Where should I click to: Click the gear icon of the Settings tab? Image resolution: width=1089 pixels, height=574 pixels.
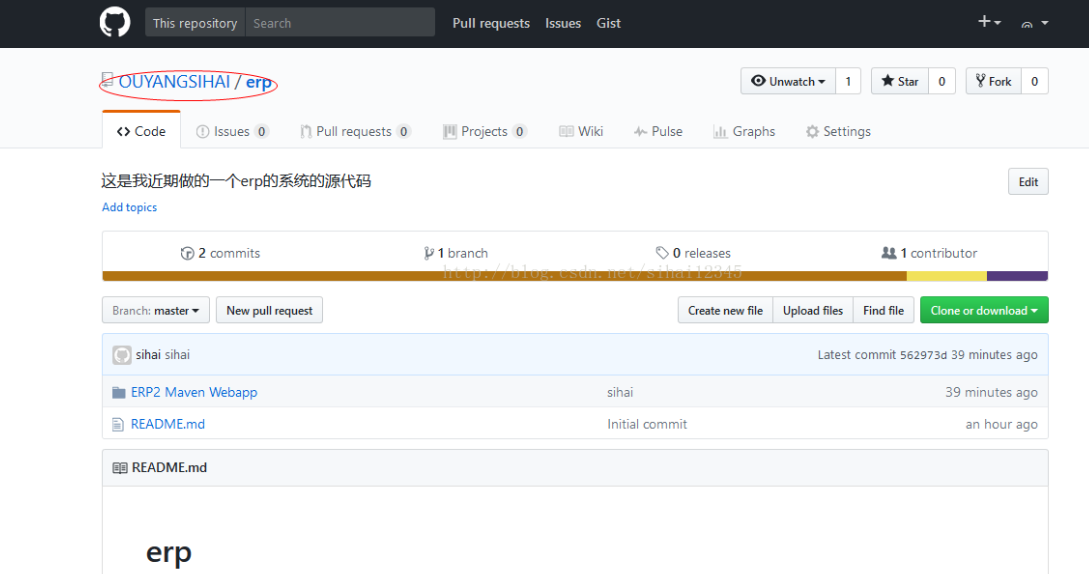(812, 131)
